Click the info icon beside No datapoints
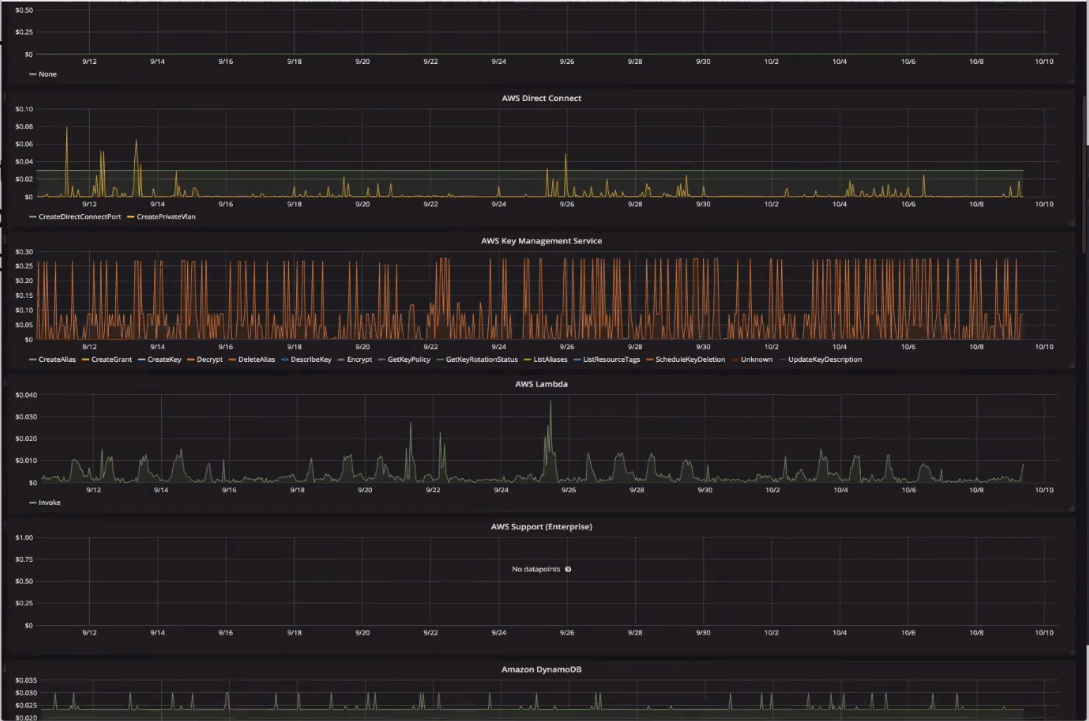Image resolution: width=1089 pixels, height=721 pixels. tap(567, 569)
